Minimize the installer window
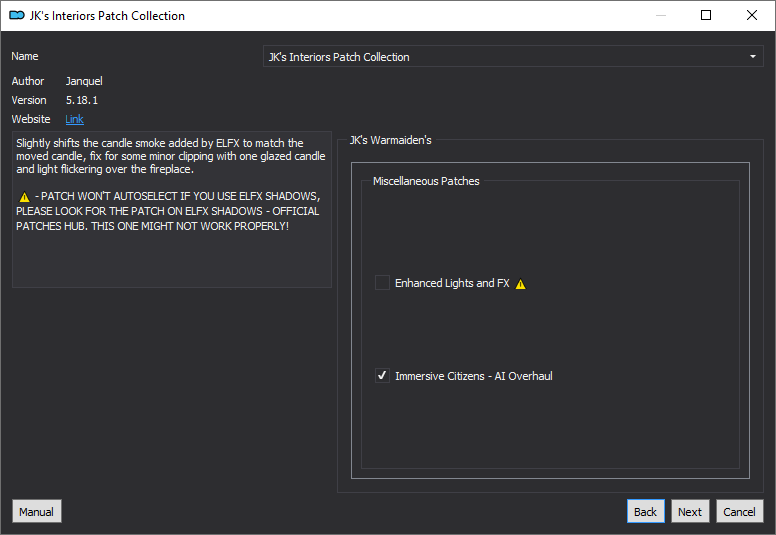The height and width of the screenshot is (535, 776). pos(661,15)
